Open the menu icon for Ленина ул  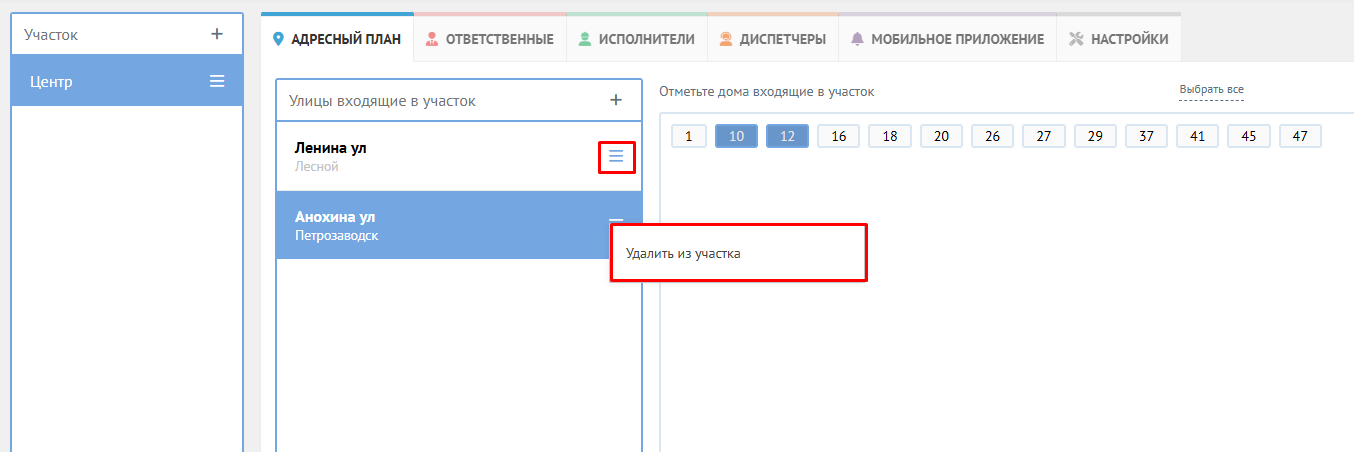[616, 157]
